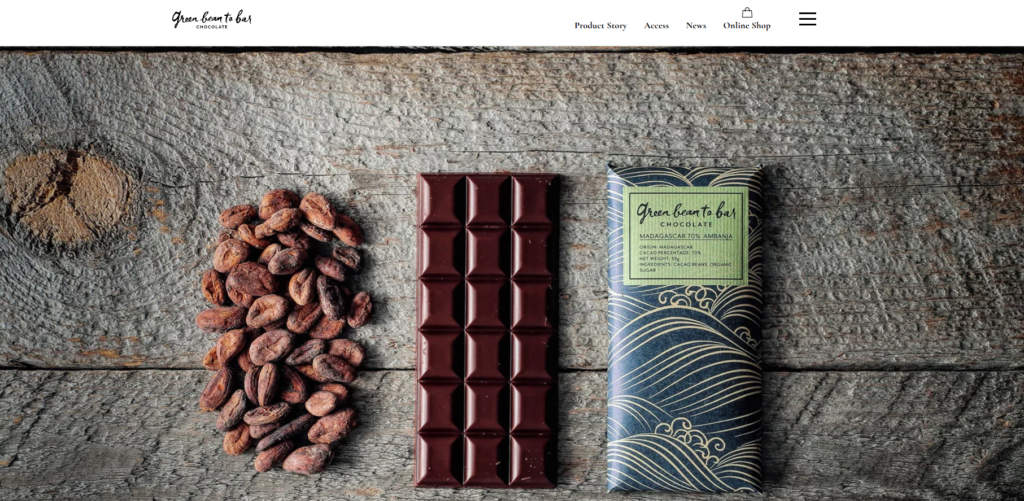Viewport: 1024px width, 501px height.
Task: Open the Product Story menu item
Action: coord(600,25)
